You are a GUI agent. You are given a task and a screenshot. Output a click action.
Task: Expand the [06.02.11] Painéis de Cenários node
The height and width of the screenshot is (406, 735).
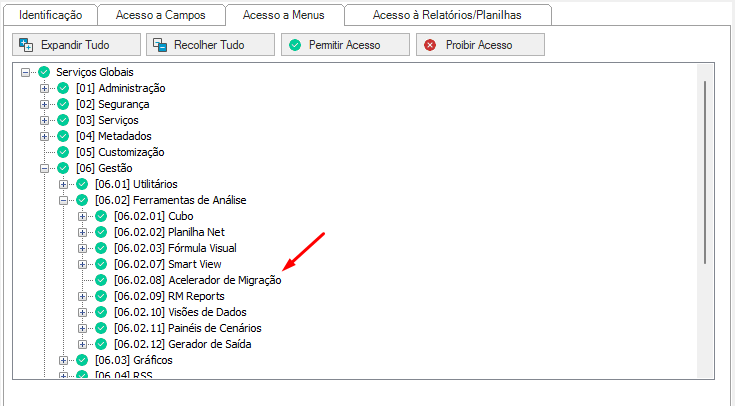pyautogui.click(x=82, y=328)
